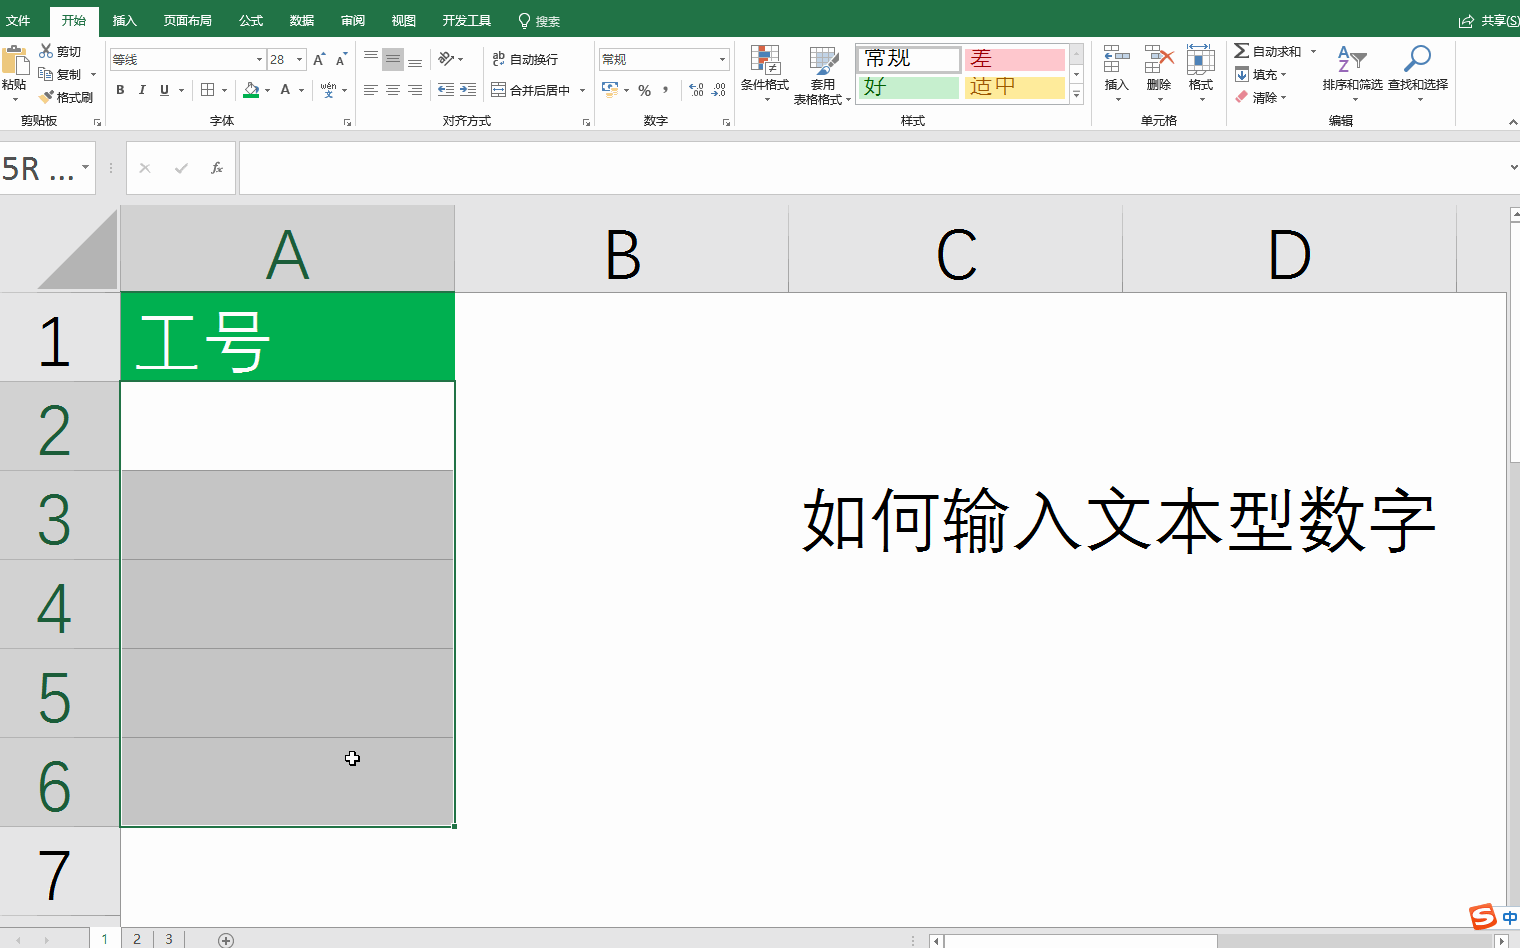The height and width of the screenshot is (948, 1520).
Task: Apply the 差 red cell style
Action: click(x=1015, y=59)
